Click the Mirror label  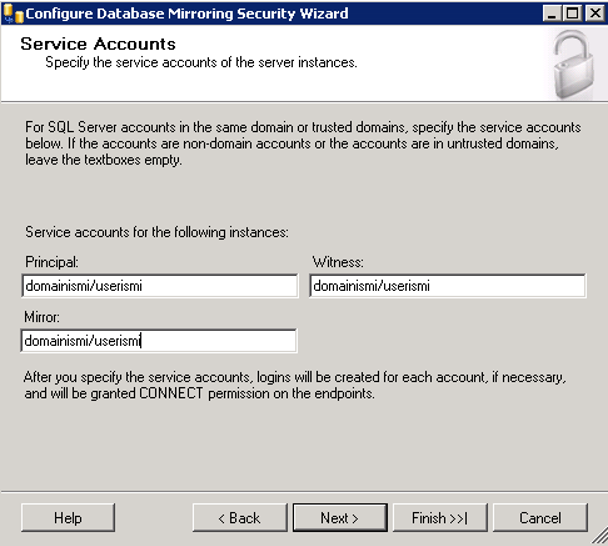point(42,317)
